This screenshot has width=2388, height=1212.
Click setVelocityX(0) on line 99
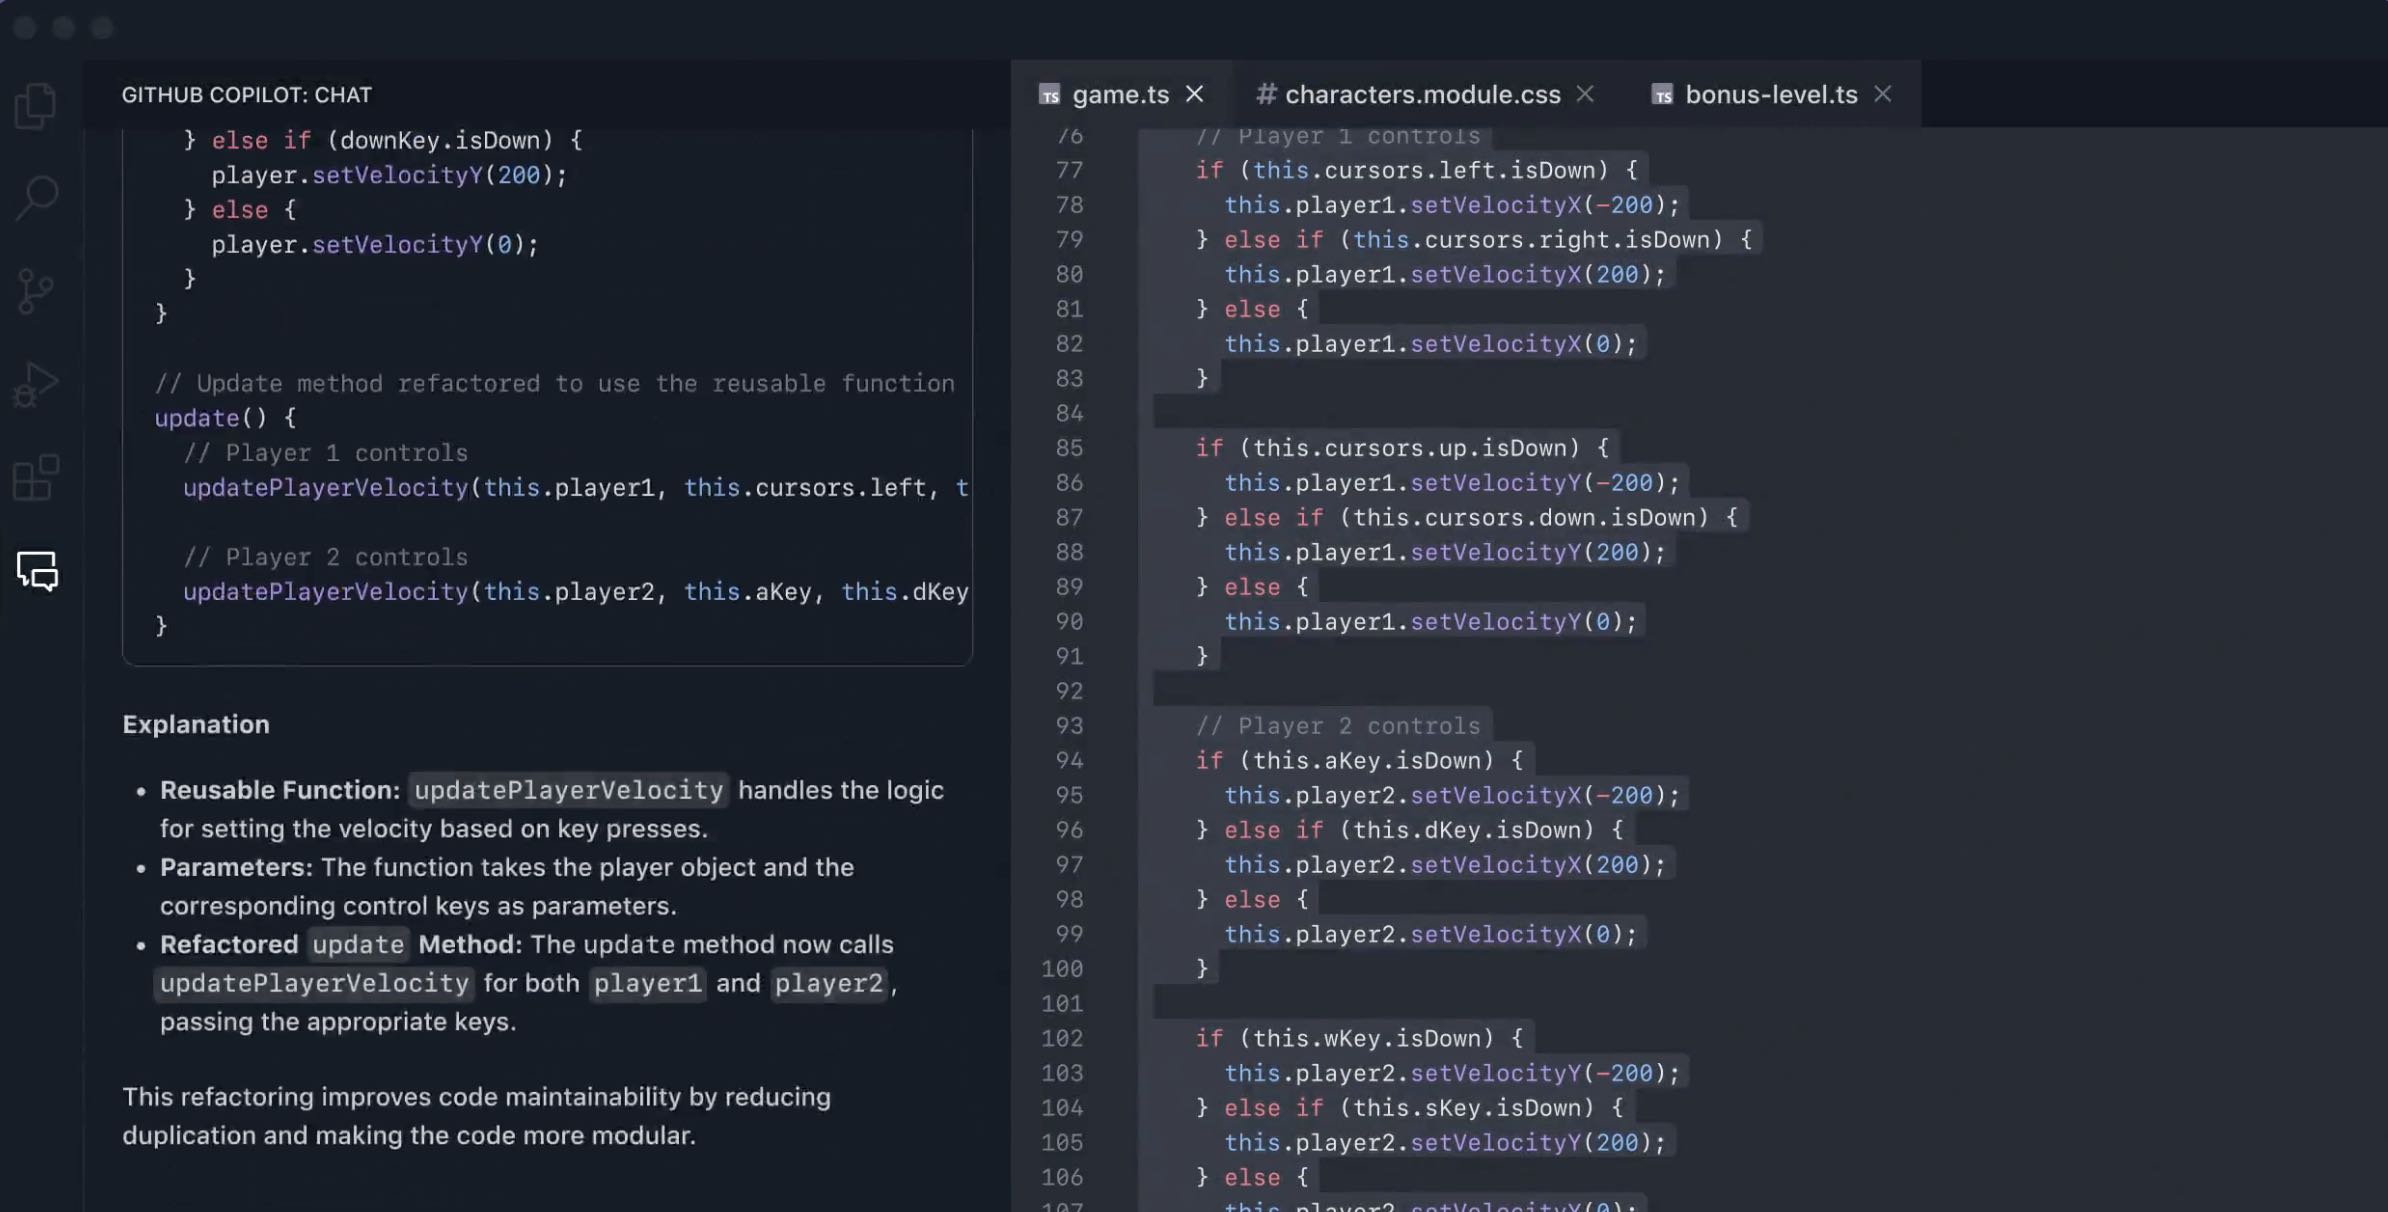click(x=1517, y=934)
